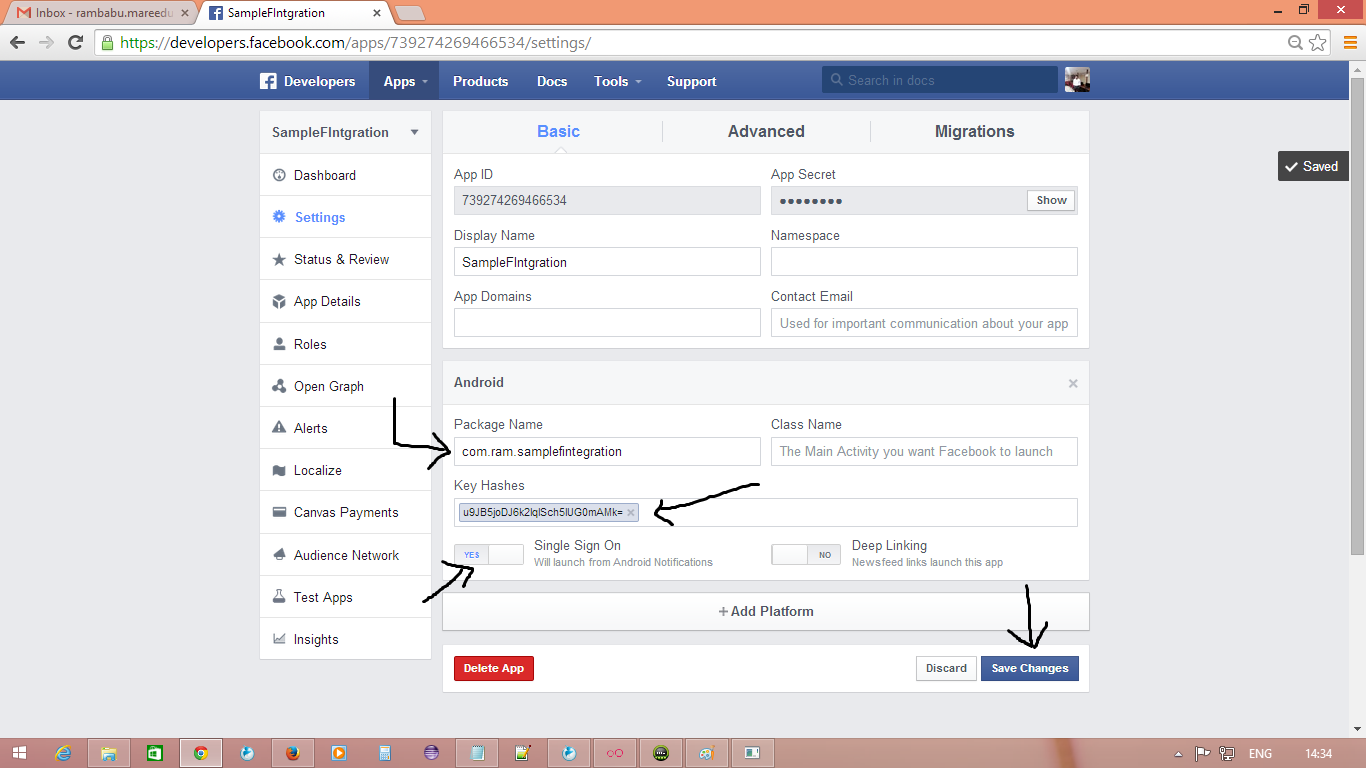Click the Delete App button
Screen dimensions: 1366x768
494,668
